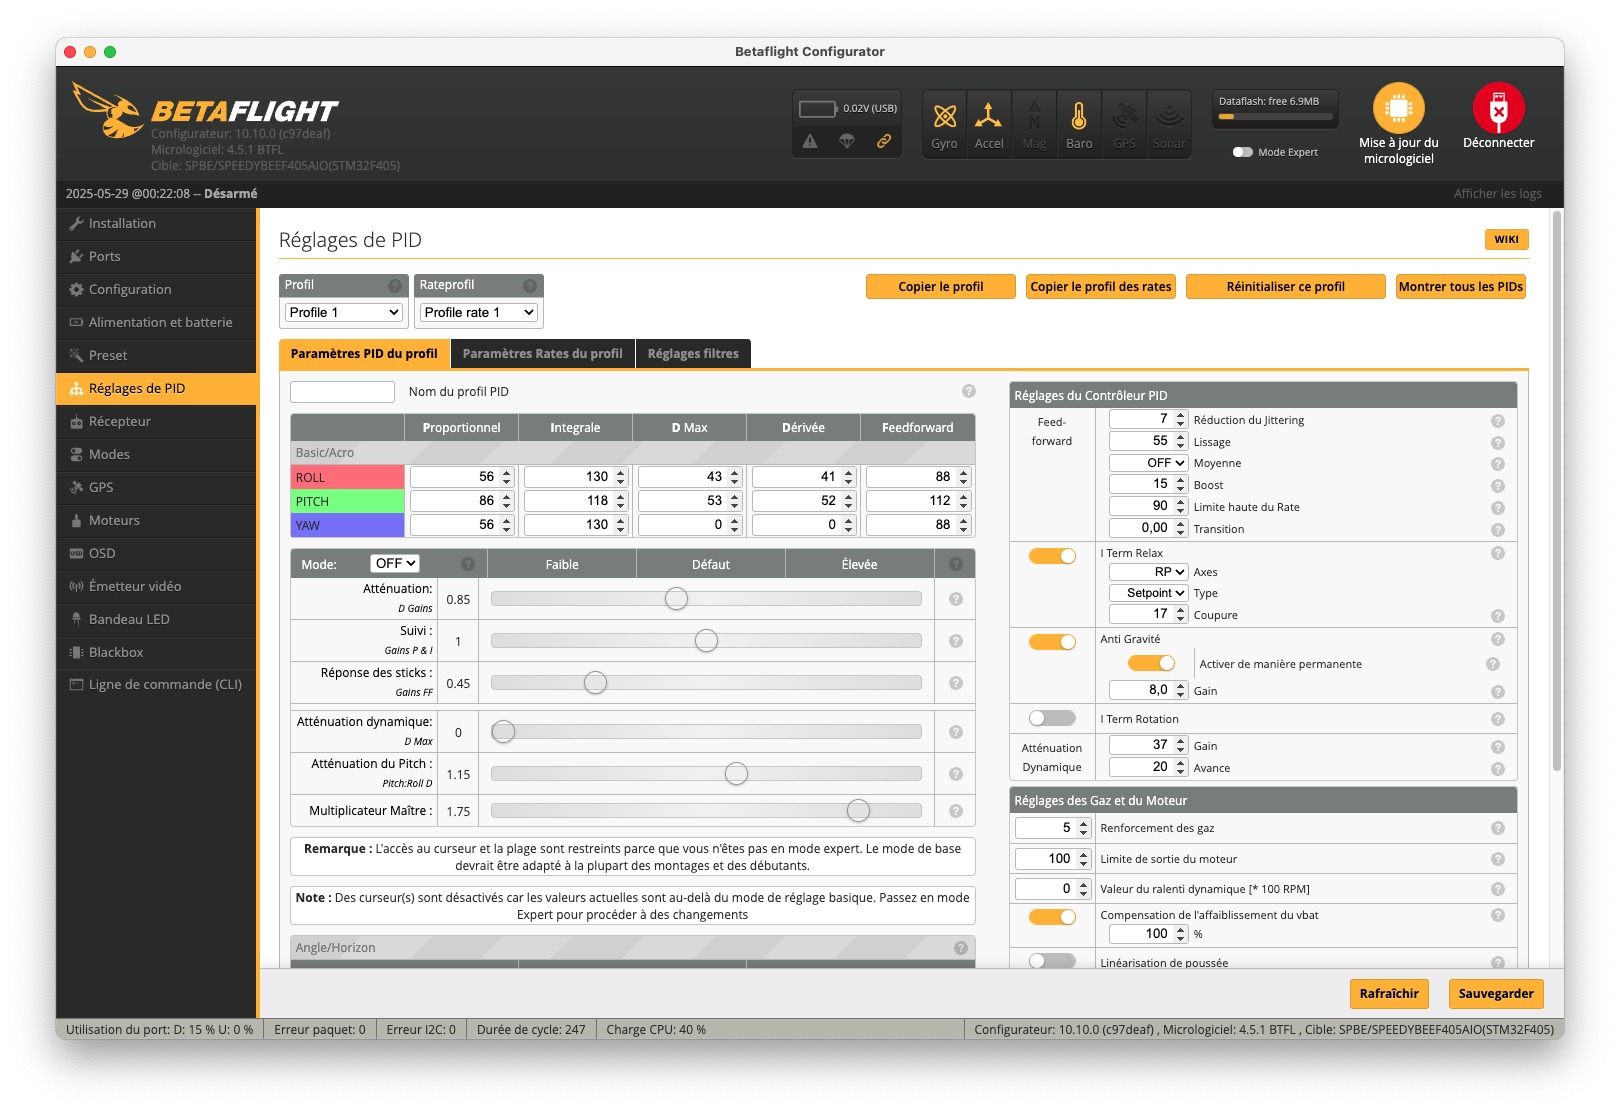1620x1113 pixels.
Task: Select Réglages de PID in sidebar
Action: pos(157,389)
